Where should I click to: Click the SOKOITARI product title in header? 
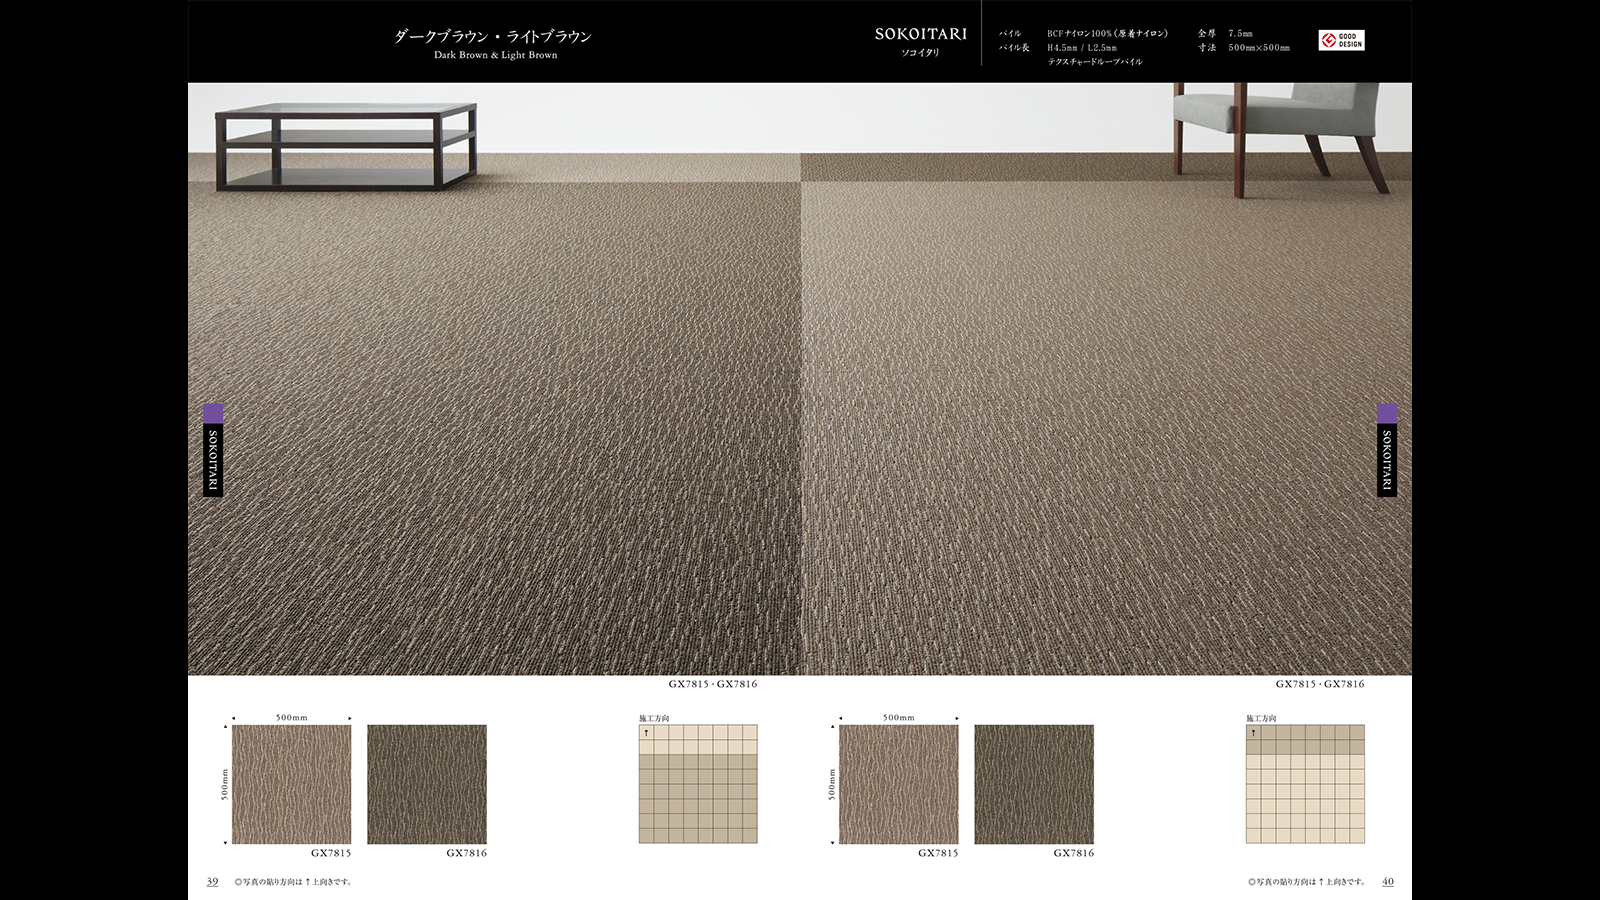[921, 34]
